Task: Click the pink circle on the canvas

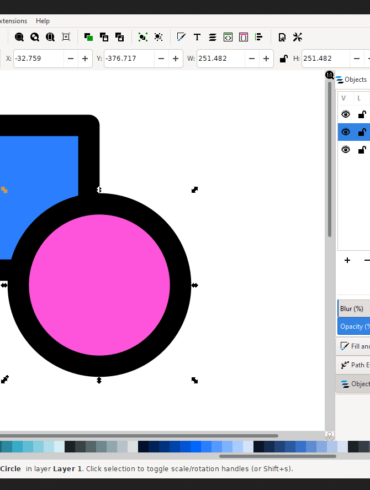Action: (x=99, y=285)
